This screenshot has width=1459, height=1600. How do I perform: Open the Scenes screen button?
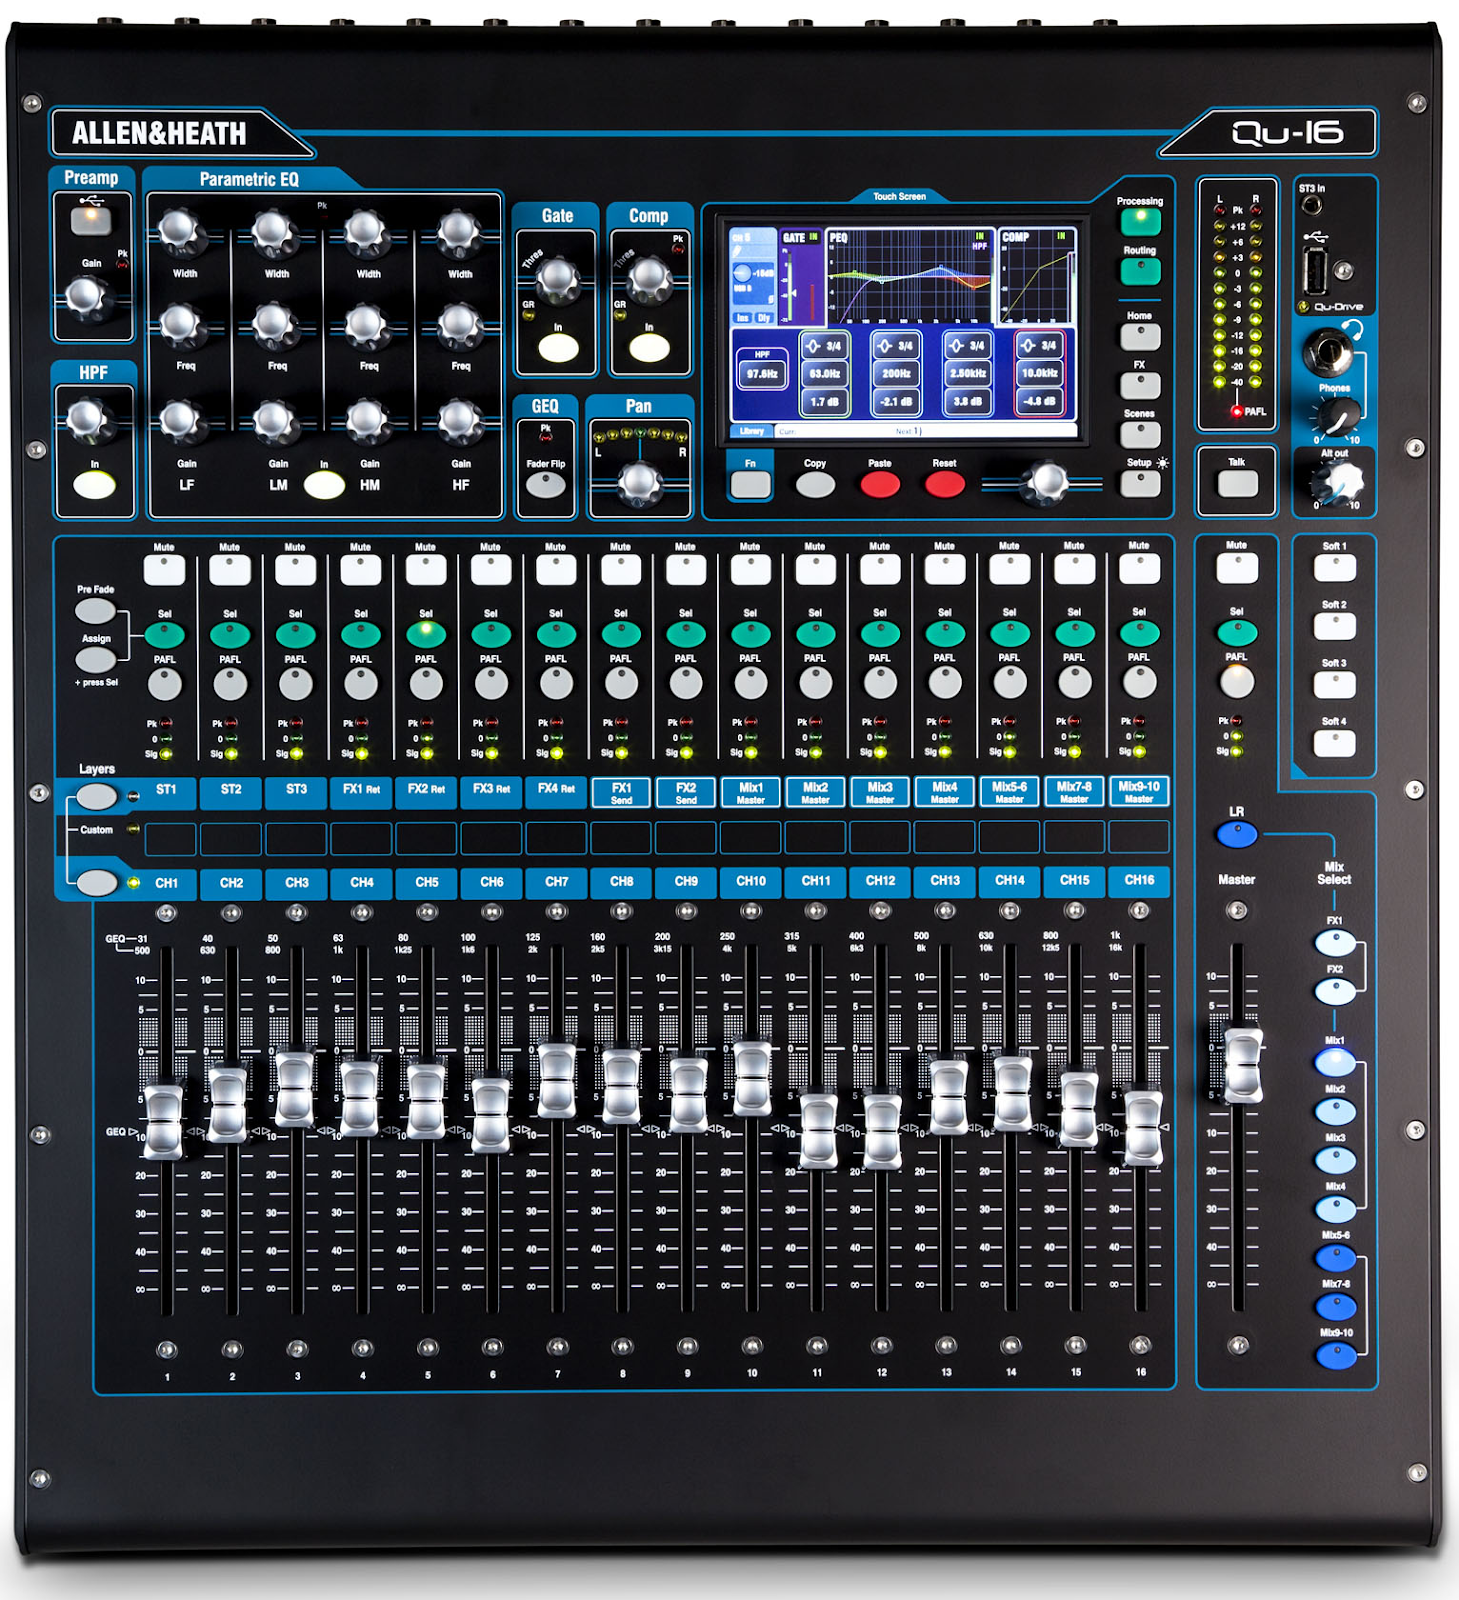click(1140, 434)
